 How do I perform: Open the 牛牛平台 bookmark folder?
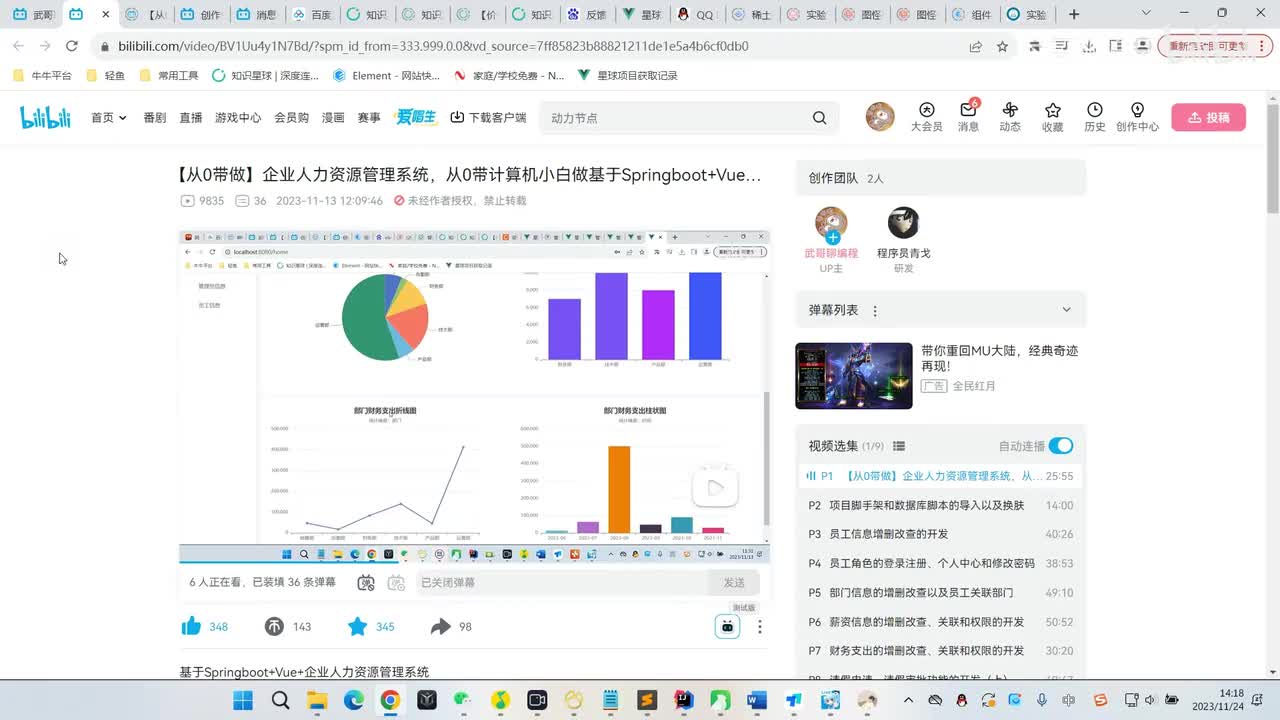click(x=43, y=75)
